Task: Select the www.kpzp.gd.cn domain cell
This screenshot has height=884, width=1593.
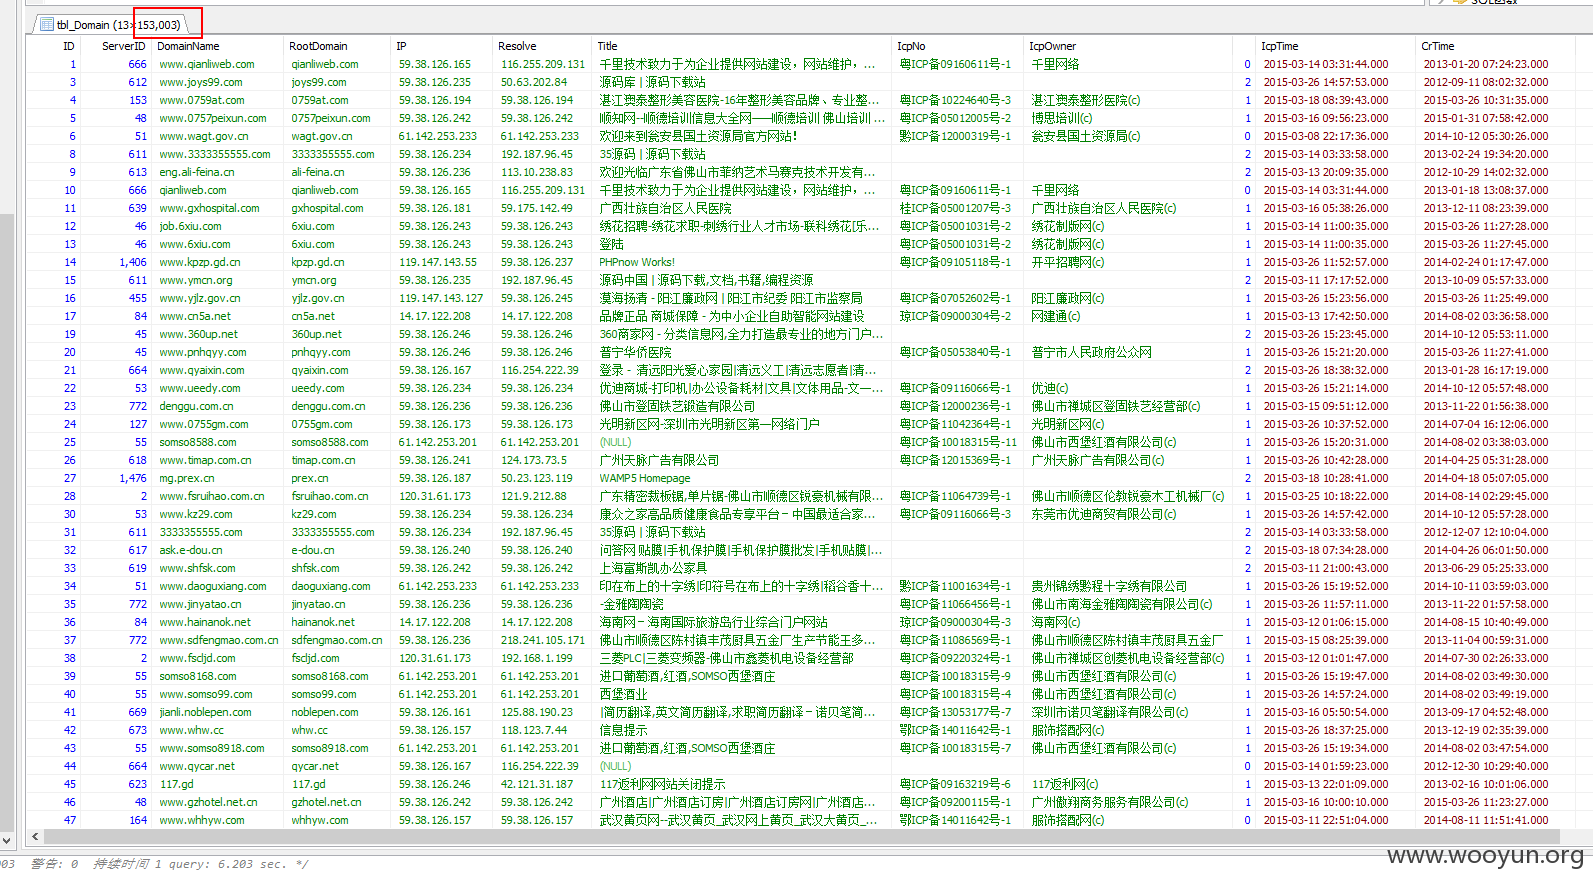Action: (200, 262)
